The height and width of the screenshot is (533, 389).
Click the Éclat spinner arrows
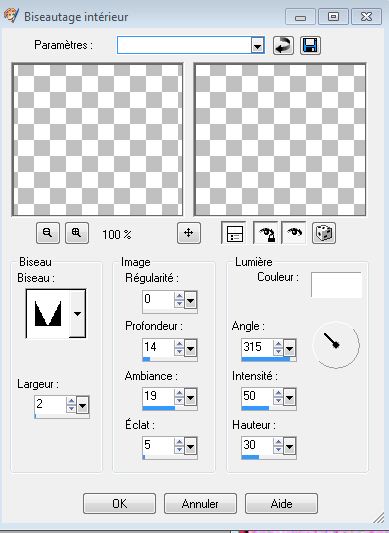[179, 446]
